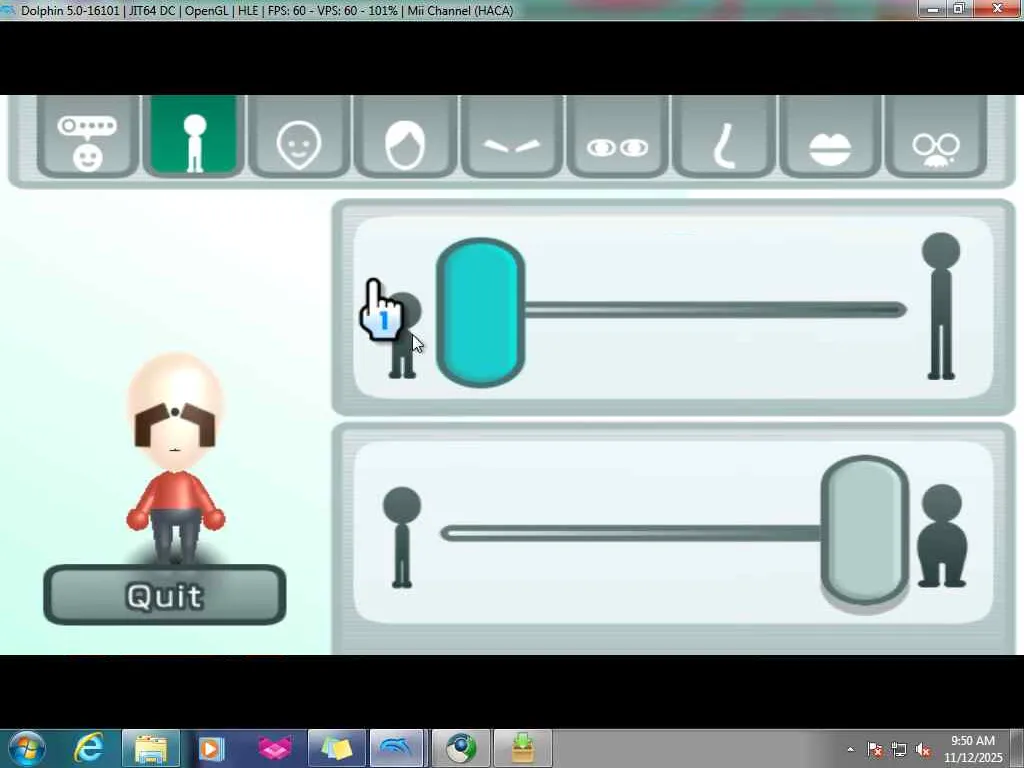Click the blue-green globe icon in taskbar
Screen dimensions: 1024x768
[x=461, y=748]
